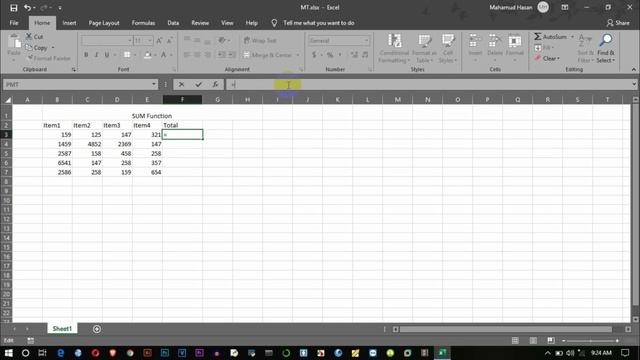The image size is (640, 360).
Task: Collapse the ribbon with the chevron
Action: coord(633,69)
